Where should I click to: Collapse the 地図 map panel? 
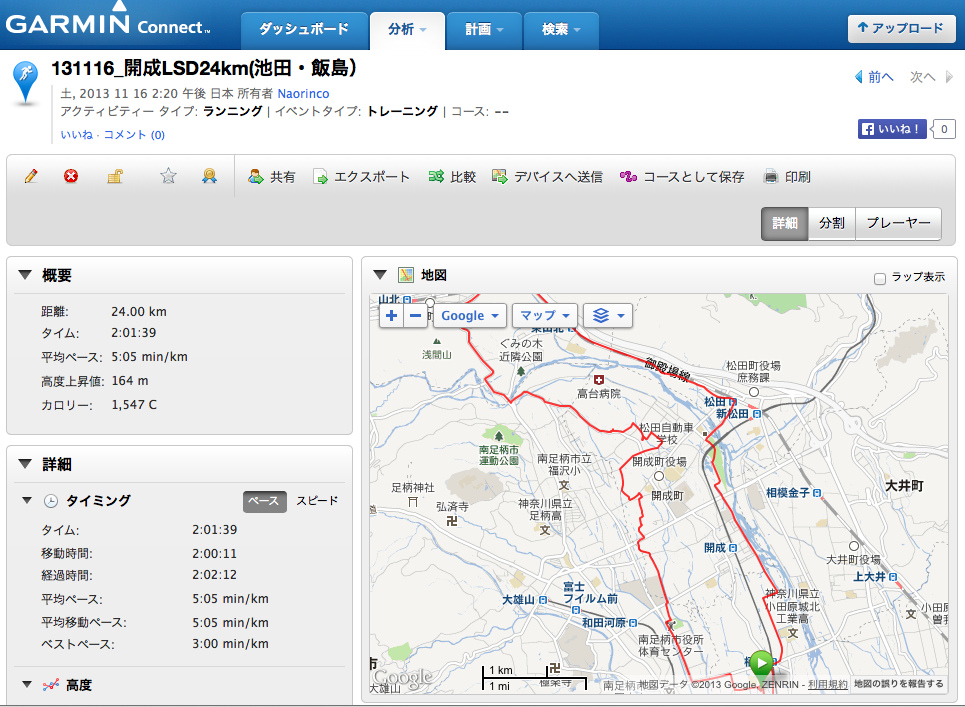pyautogui.click(x=380, y=275)
